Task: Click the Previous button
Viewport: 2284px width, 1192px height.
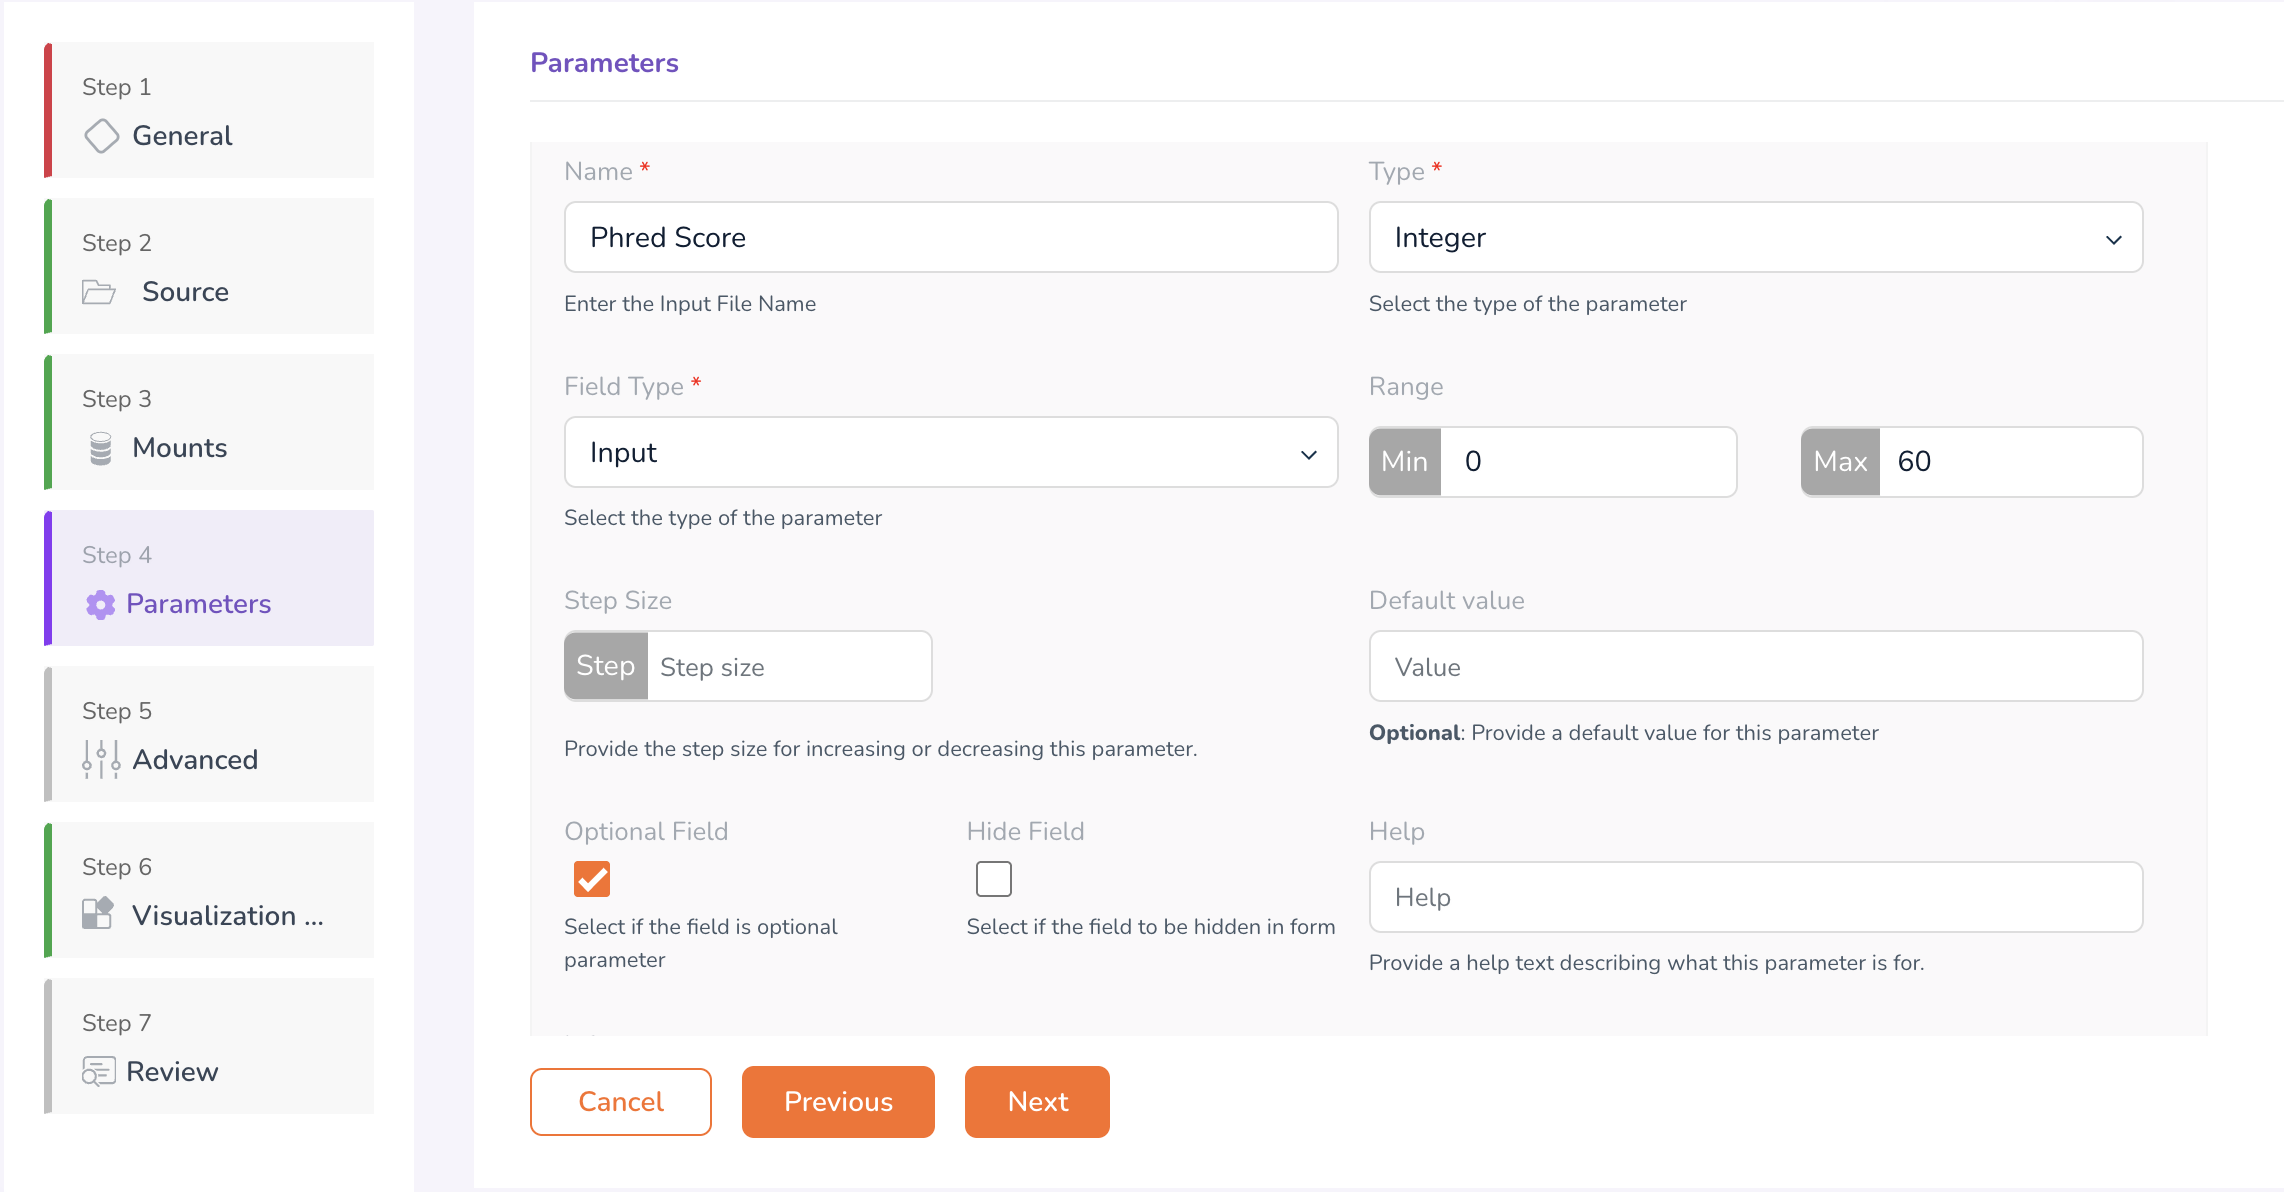Action: tap(837, 1102)
